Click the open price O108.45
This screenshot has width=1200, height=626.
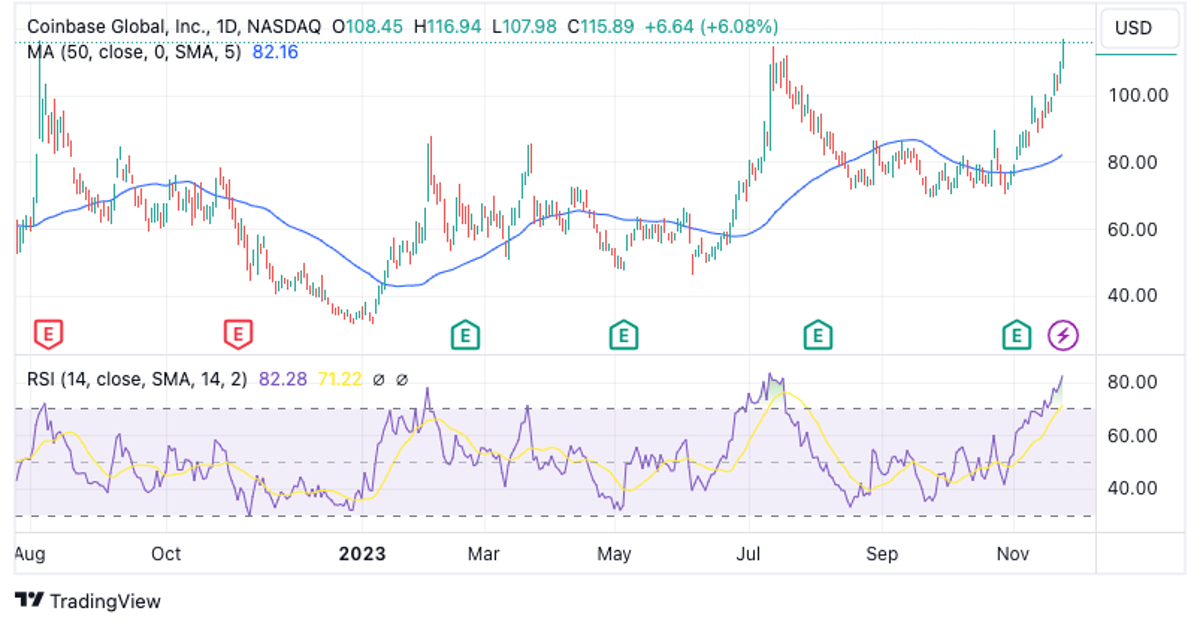(368, 27)
